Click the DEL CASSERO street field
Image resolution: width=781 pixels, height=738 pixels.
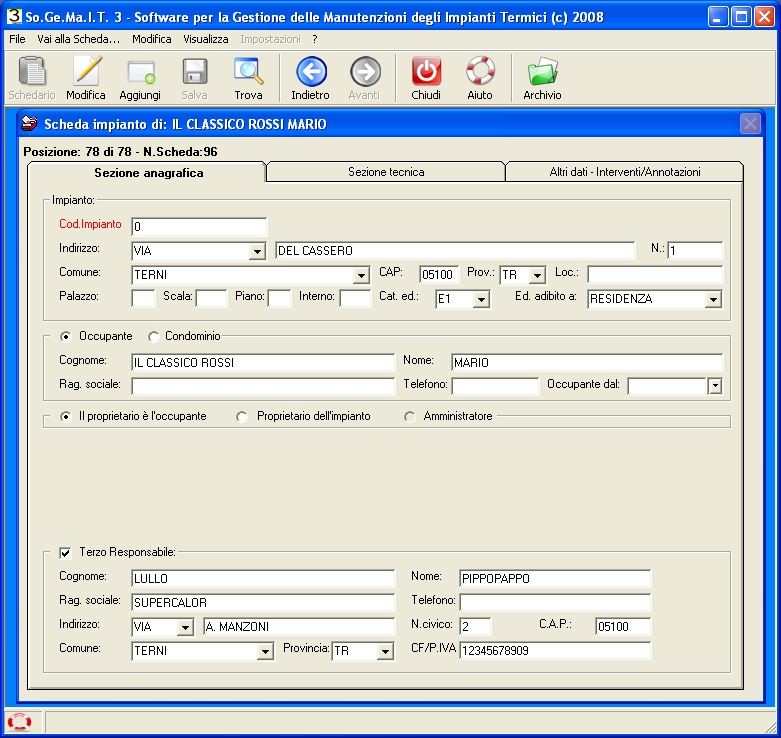point(455,250)
